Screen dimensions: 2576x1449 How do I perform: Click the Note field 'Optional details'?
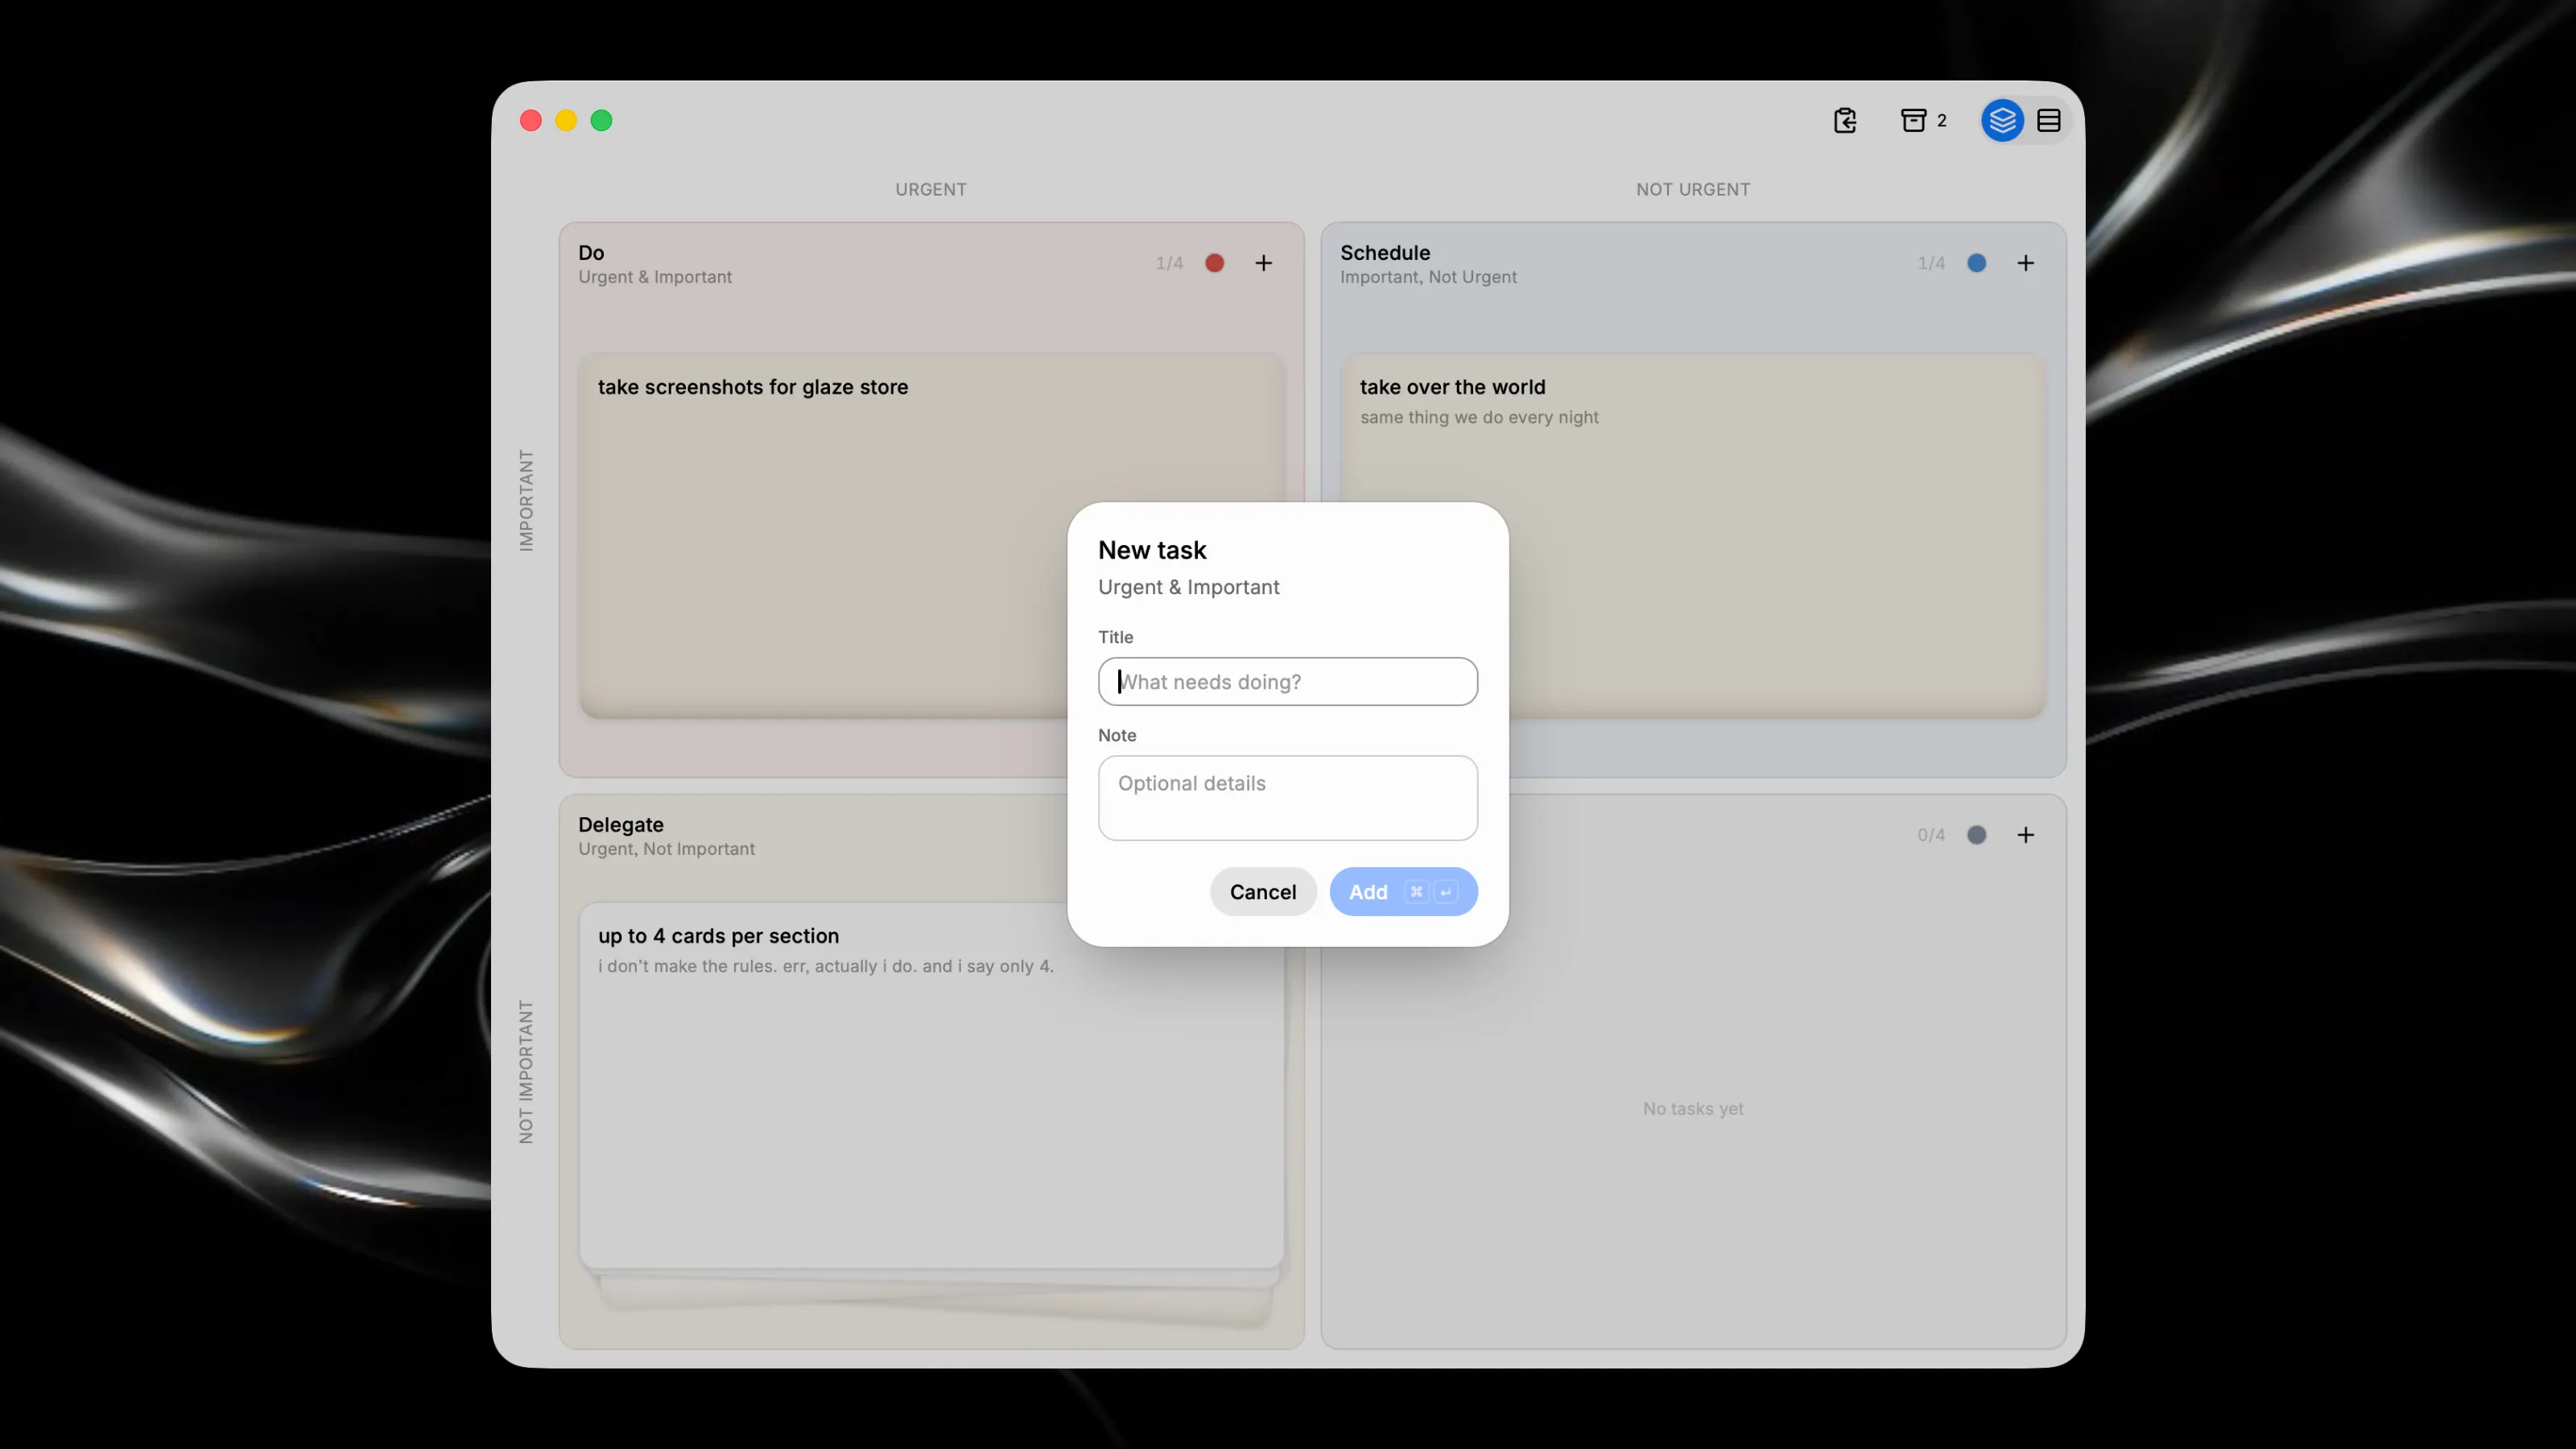click(x=1287, y=798)
